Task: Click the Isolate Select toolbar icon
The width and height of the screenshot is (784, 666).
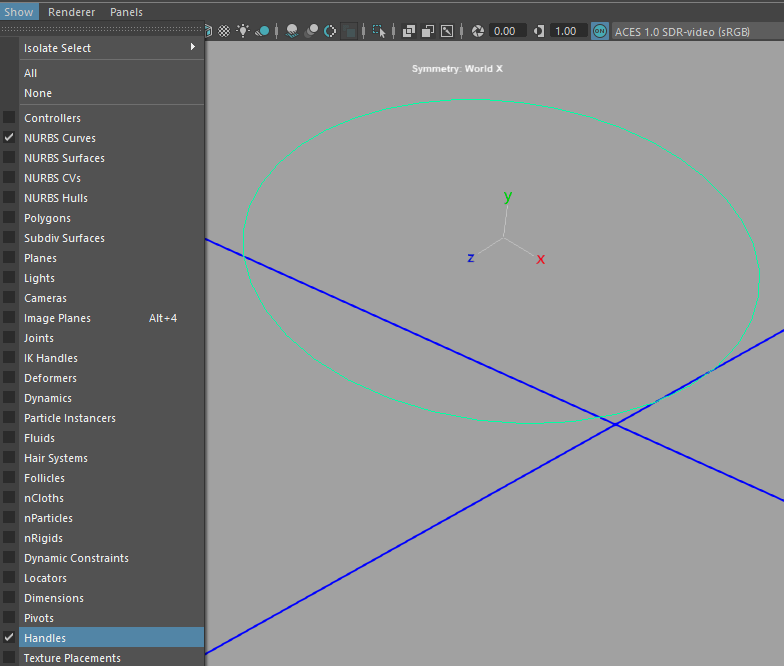Action: pyautogui.click(x=379, y=31)
